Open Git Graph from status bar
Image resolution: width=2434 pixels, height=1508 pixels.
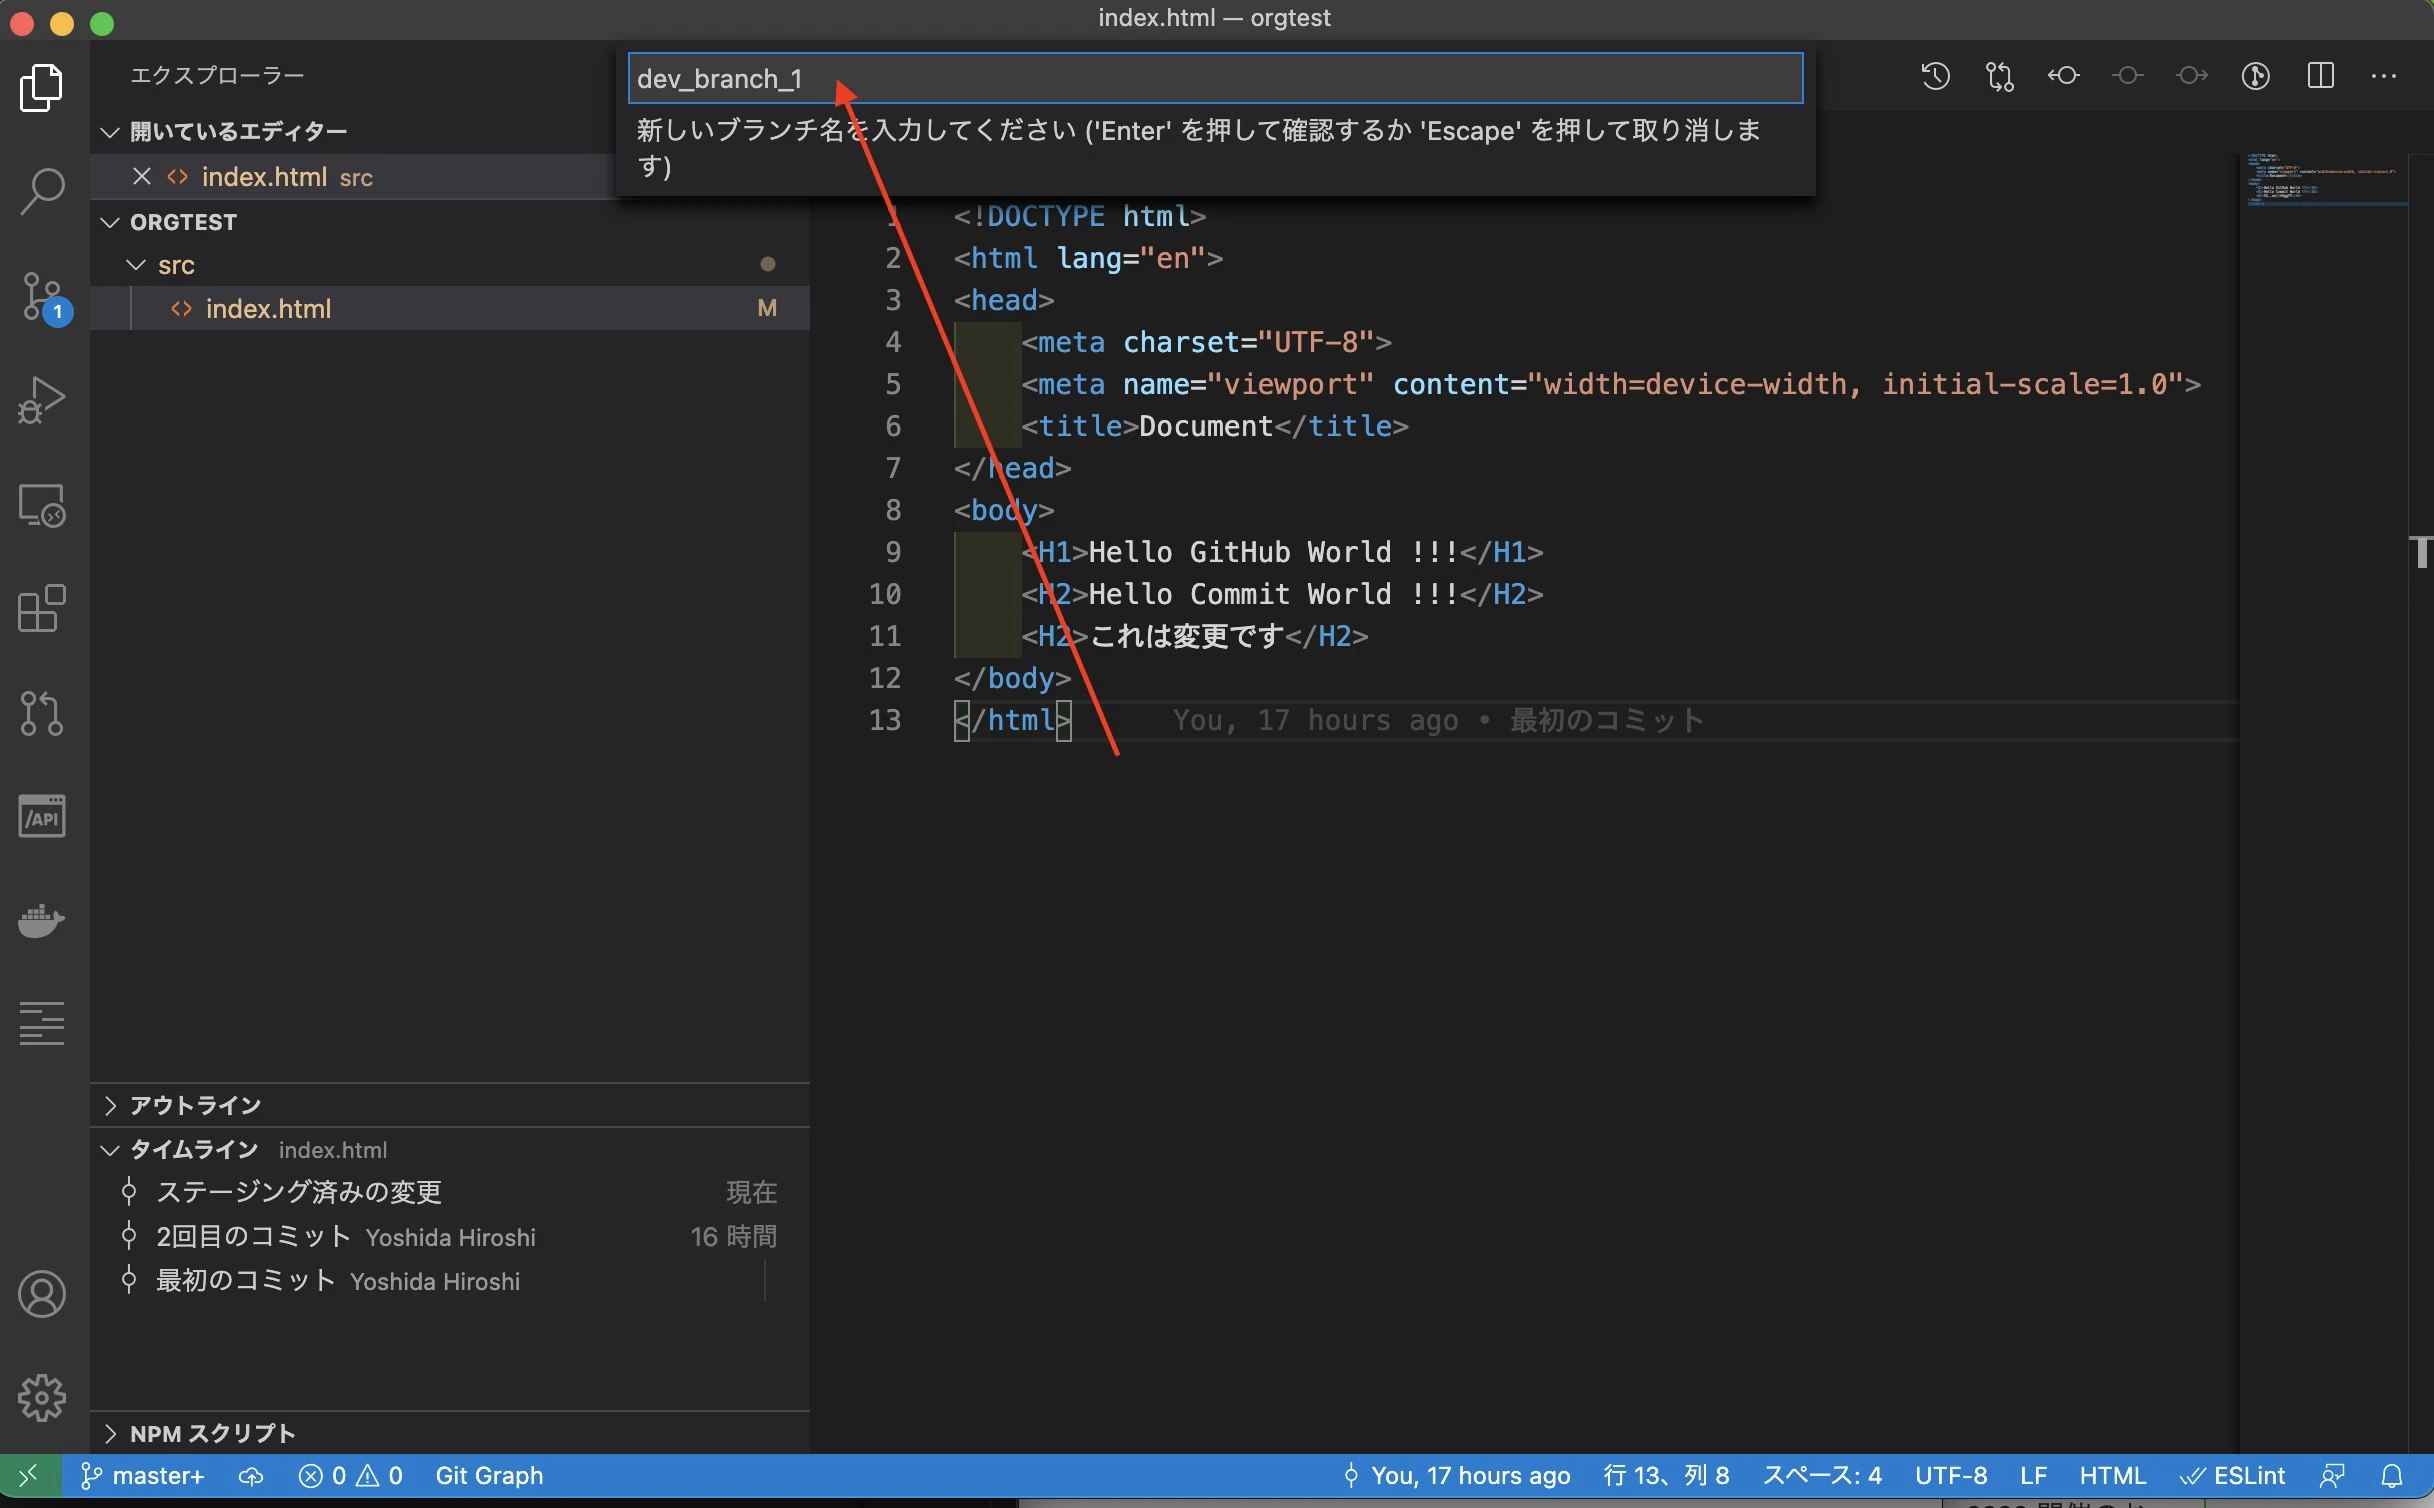[489, 1476]
